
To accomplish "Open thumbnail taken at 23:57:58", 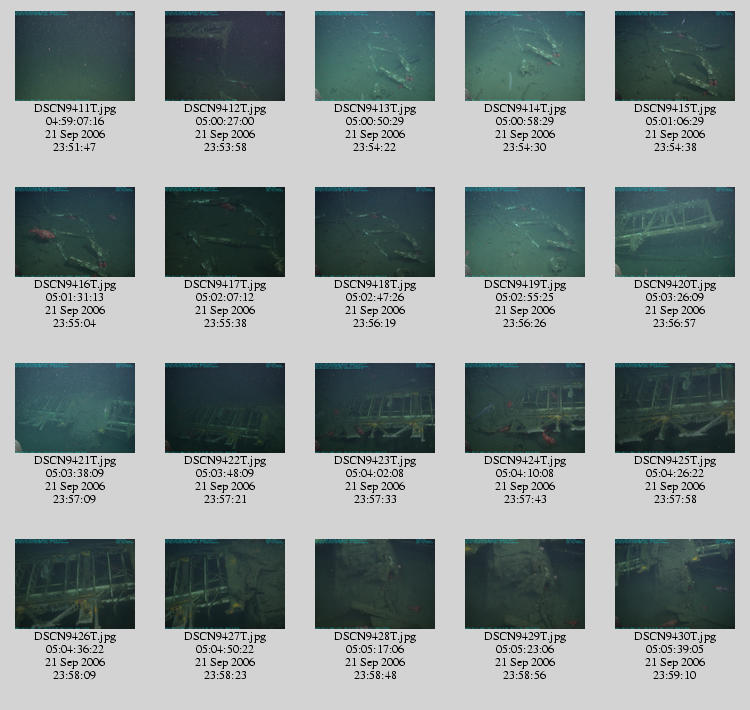I will coord(675,408).
